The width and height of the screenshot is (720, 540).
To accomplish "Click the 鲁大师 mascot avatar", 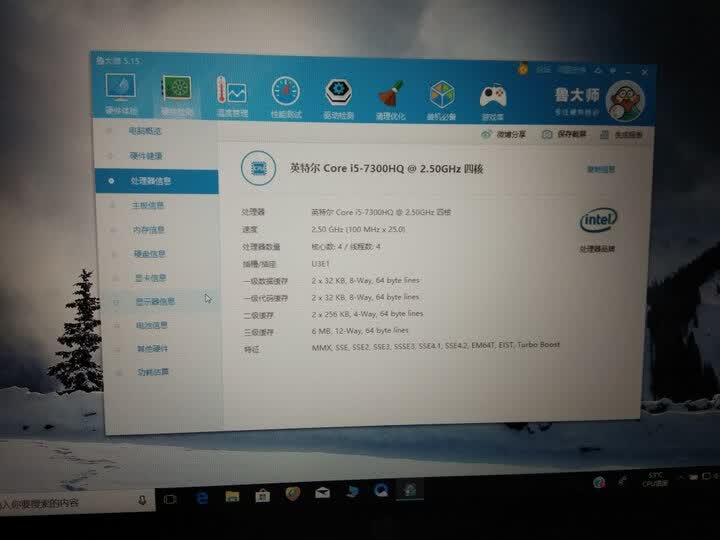I will (625, 101).
